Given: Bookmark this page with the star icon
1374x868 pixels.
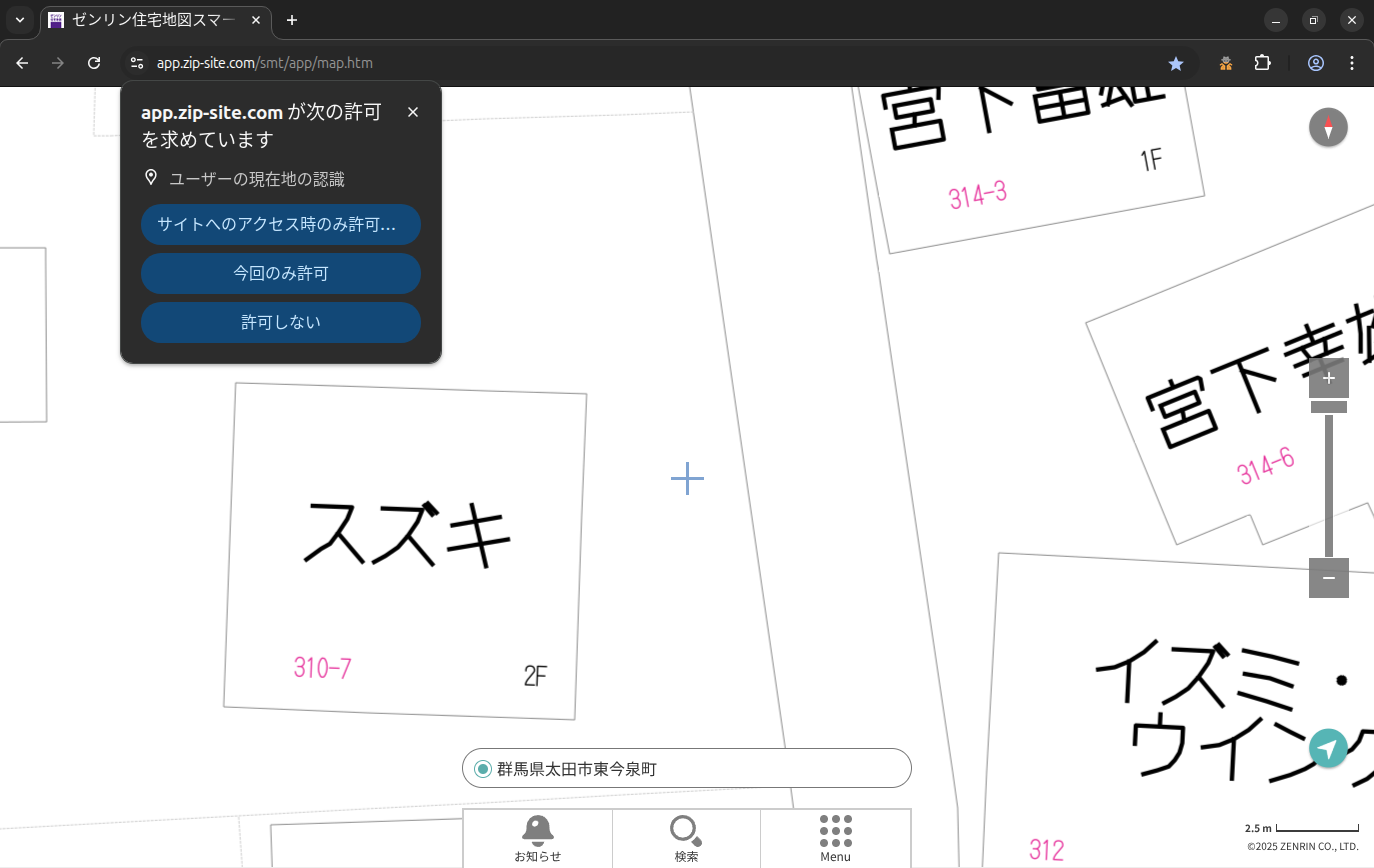Looking at the screenshot, I should click(x=1176, y=63).
